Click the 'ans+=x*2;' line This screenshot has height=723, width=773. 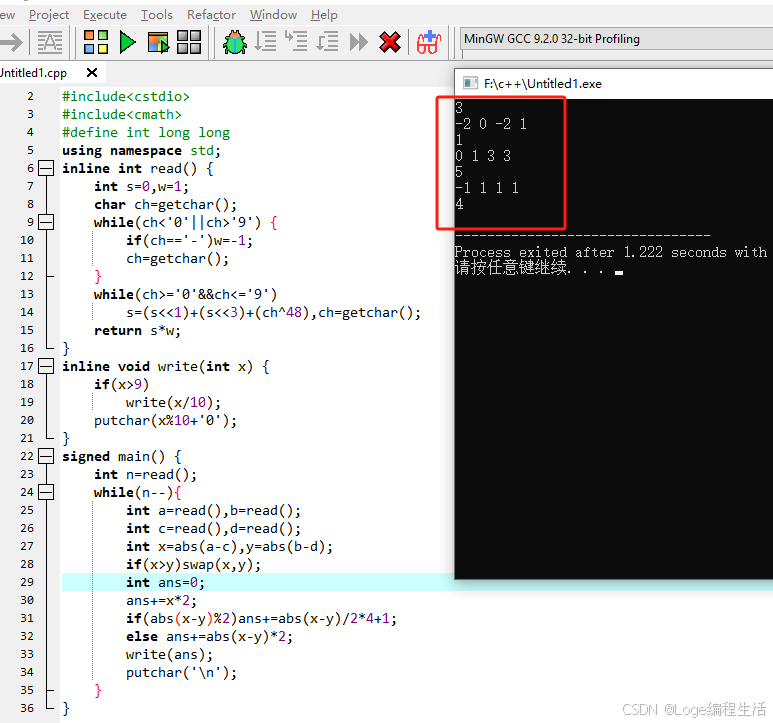point(162,600)
